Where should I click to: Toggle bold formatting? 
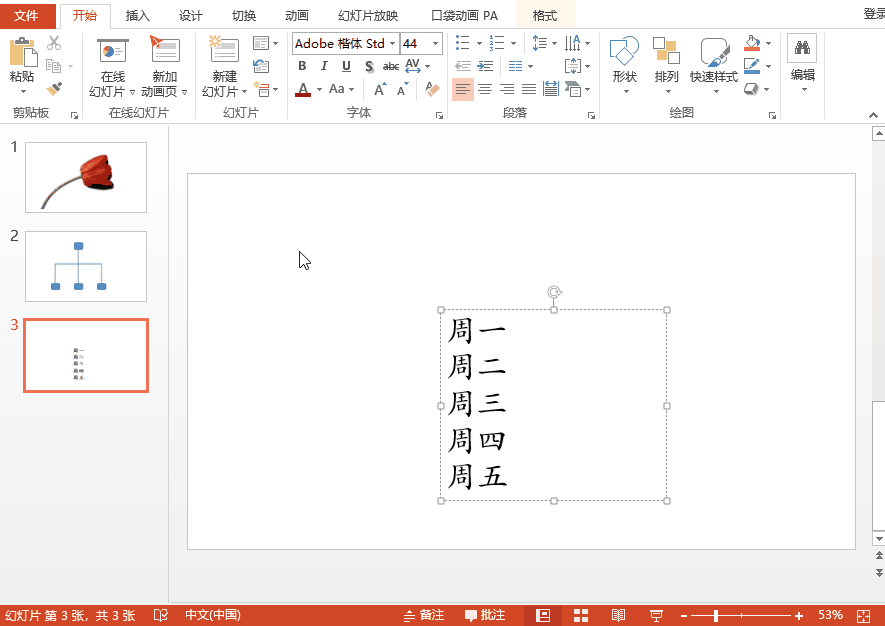pyautogui.click(x=301, y=65)
